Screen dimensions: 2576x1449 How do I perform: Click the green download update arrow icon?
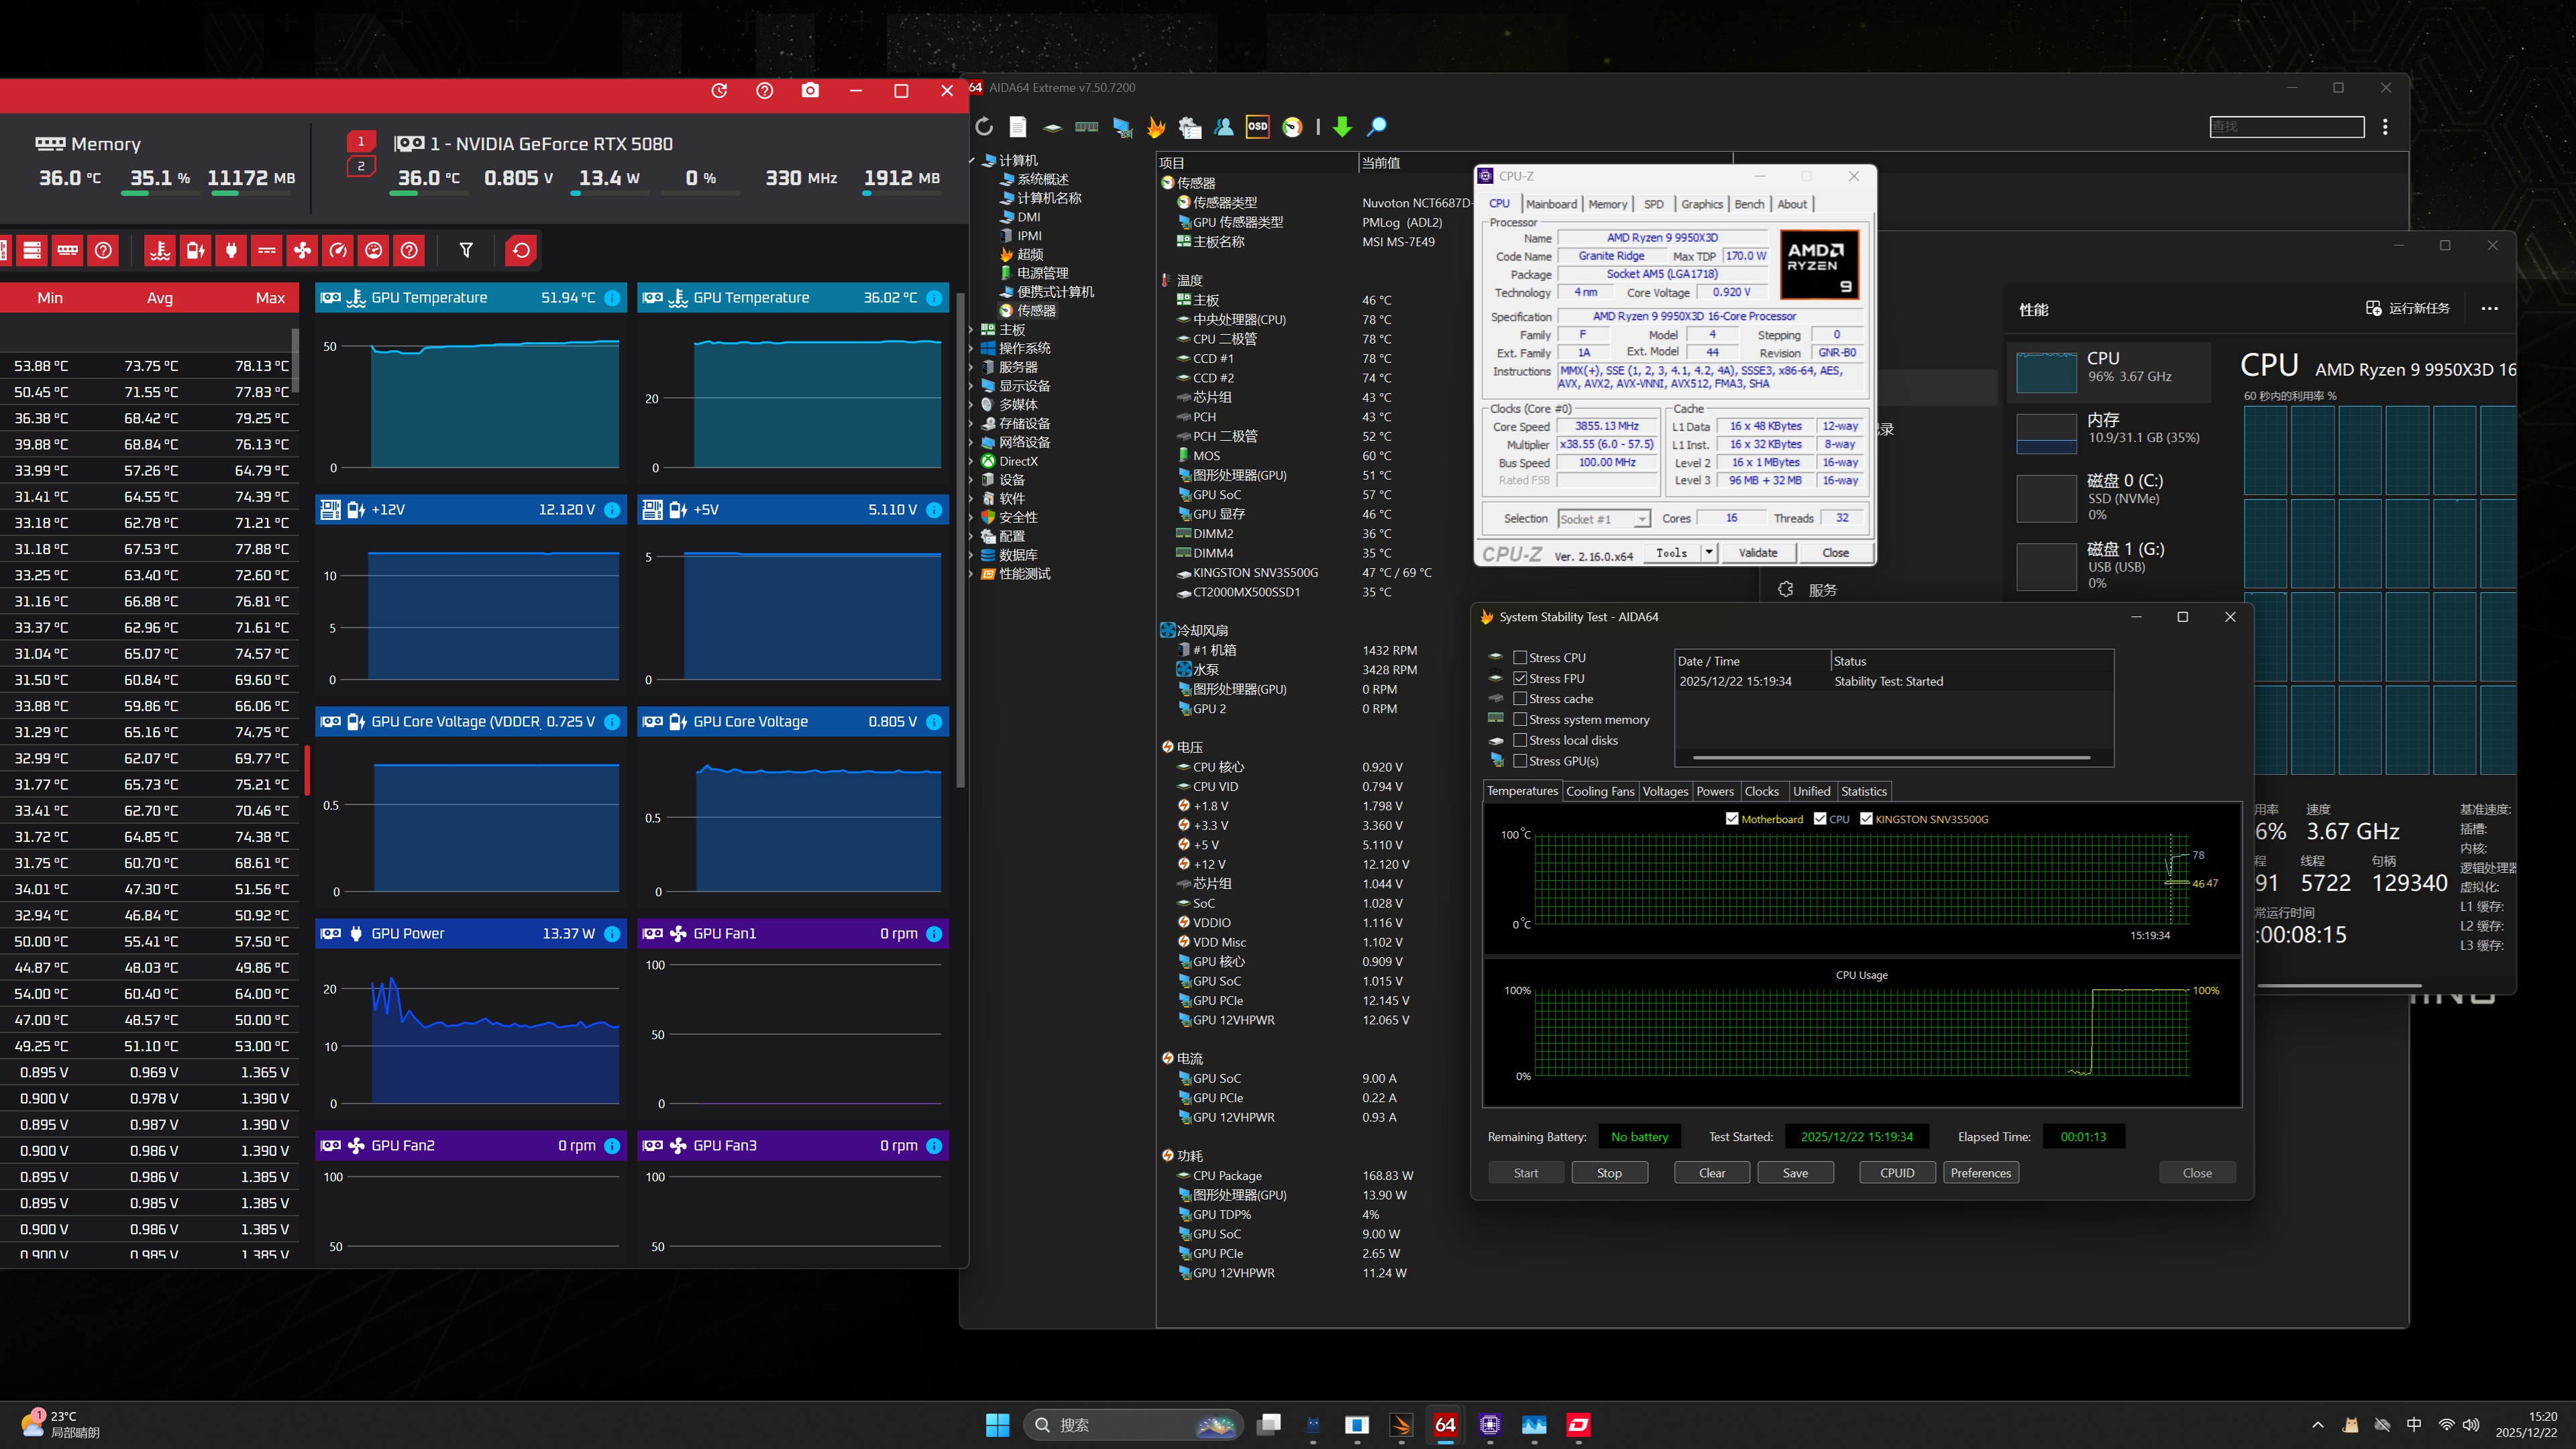point(1342,127)
